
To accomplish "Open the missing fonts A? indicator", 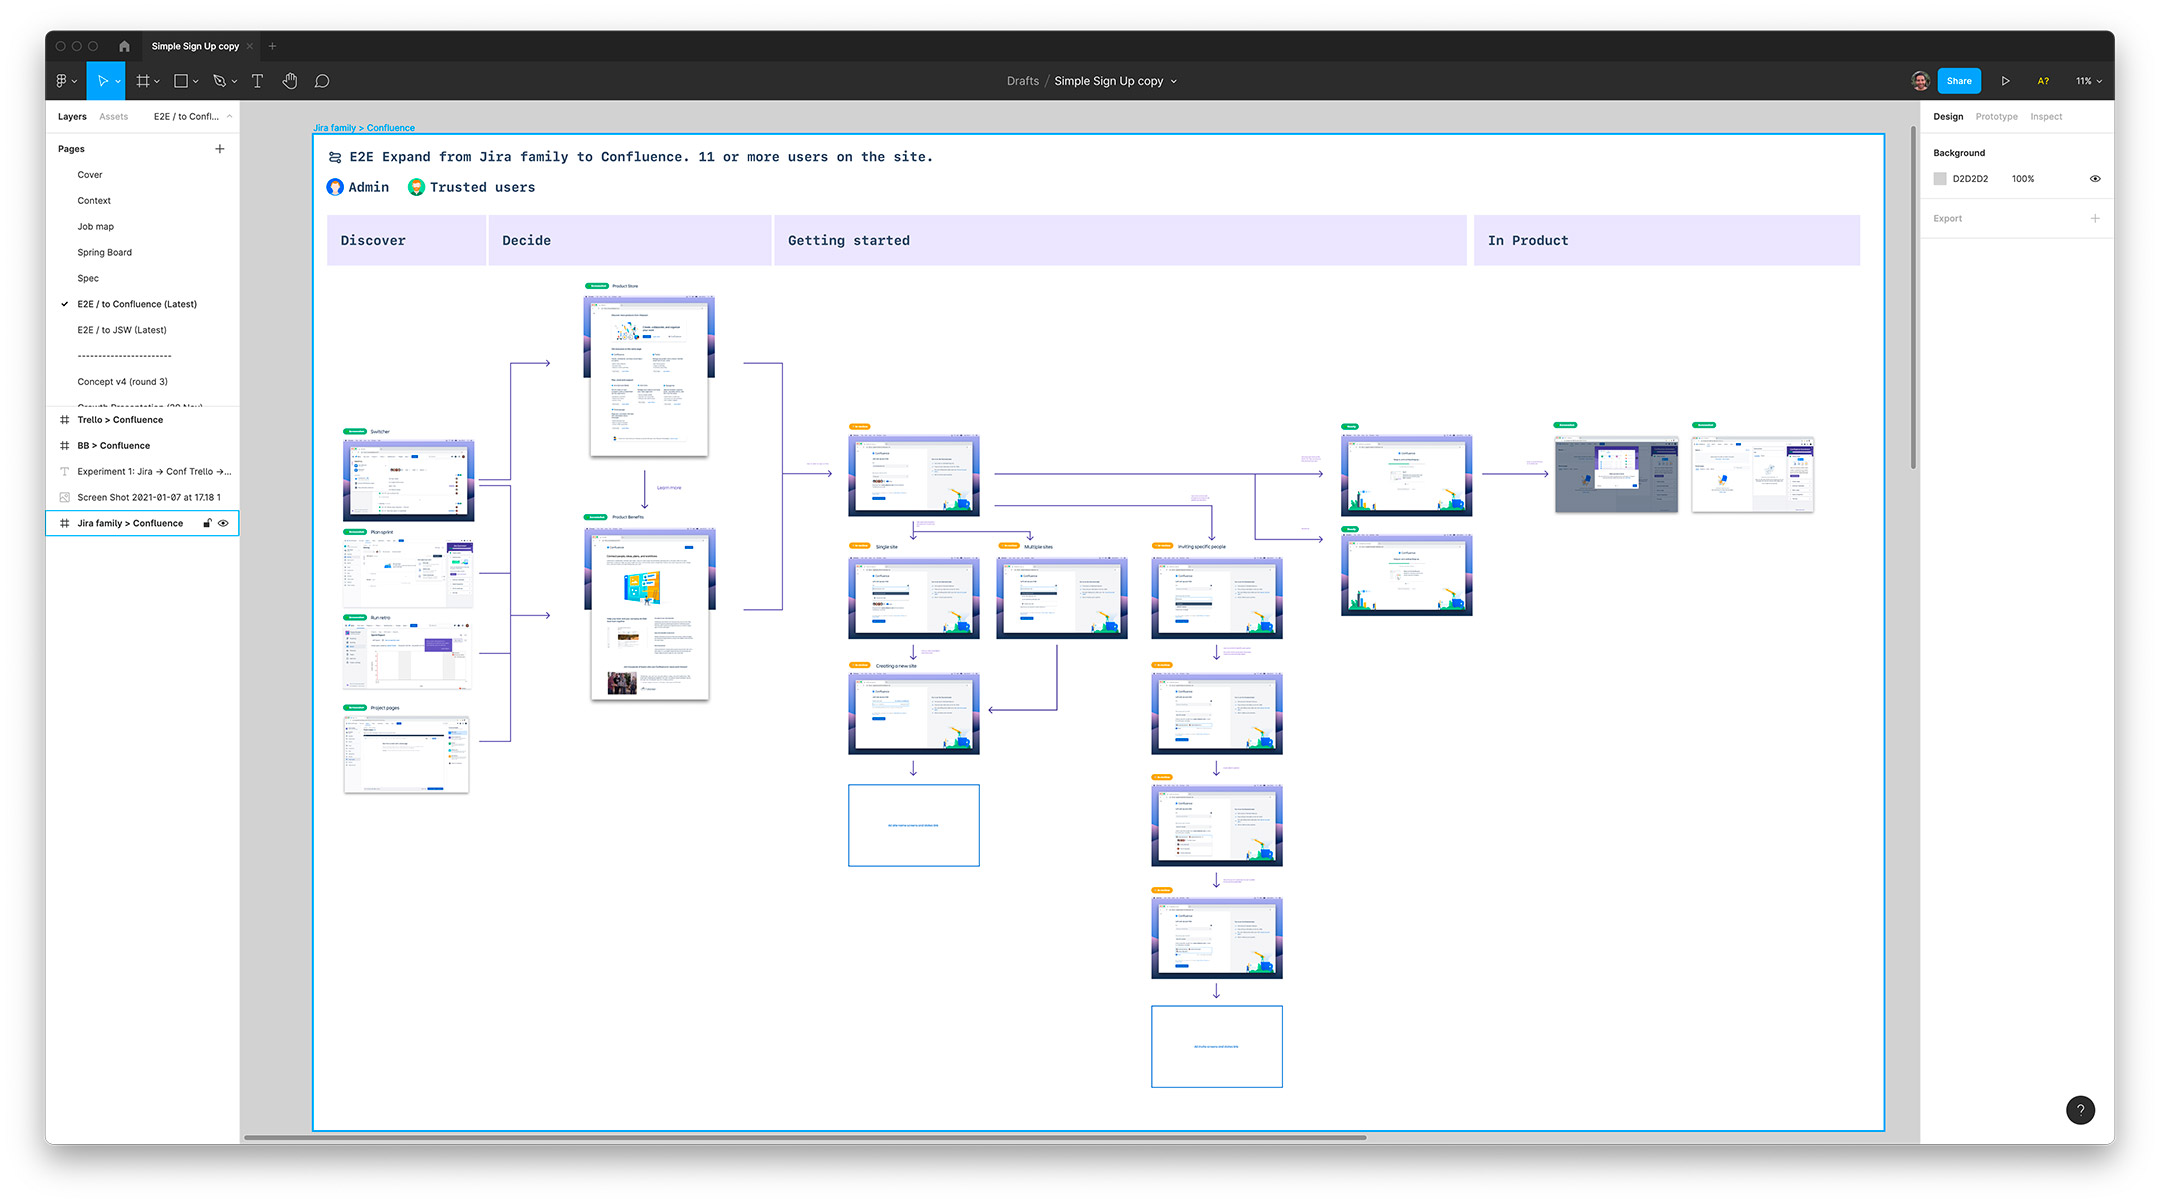I will click(2043, 81).
